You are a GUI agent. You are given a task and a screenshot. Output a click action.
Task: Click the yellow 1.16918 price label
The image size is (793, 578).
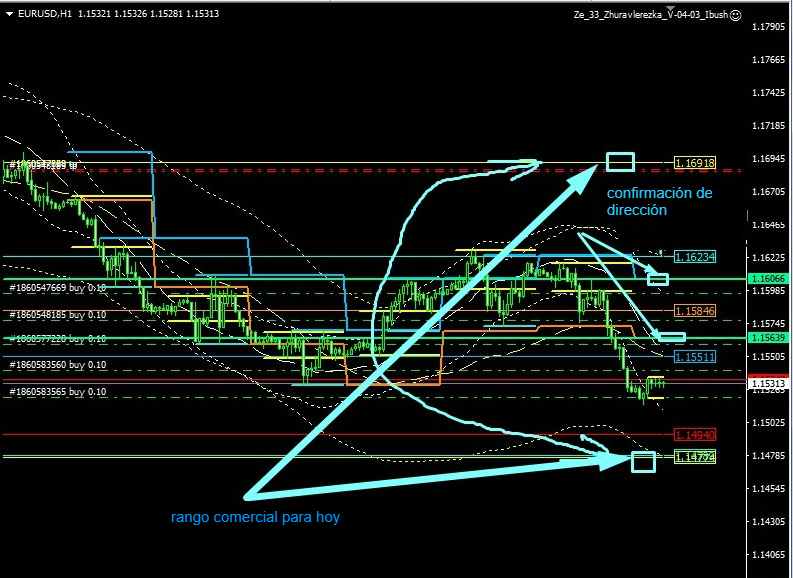(694, 162)
